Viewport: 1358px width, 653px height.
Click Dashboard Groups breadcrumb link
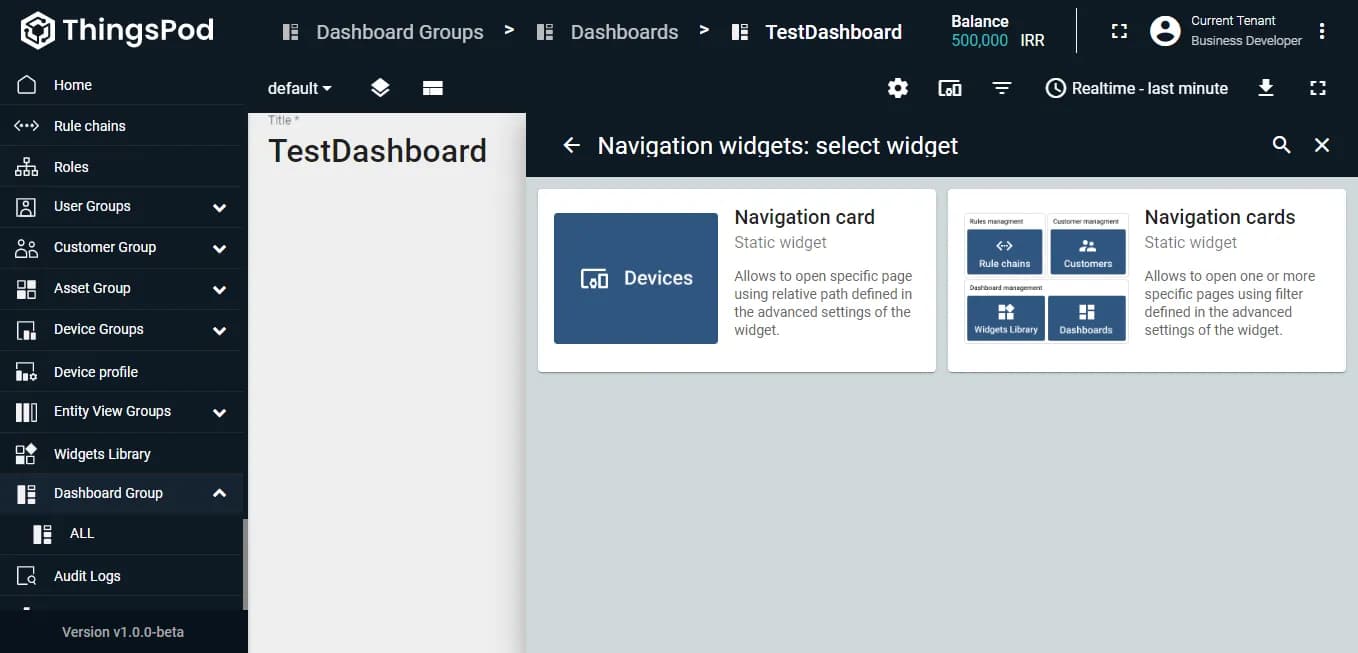tap(399, 32)
